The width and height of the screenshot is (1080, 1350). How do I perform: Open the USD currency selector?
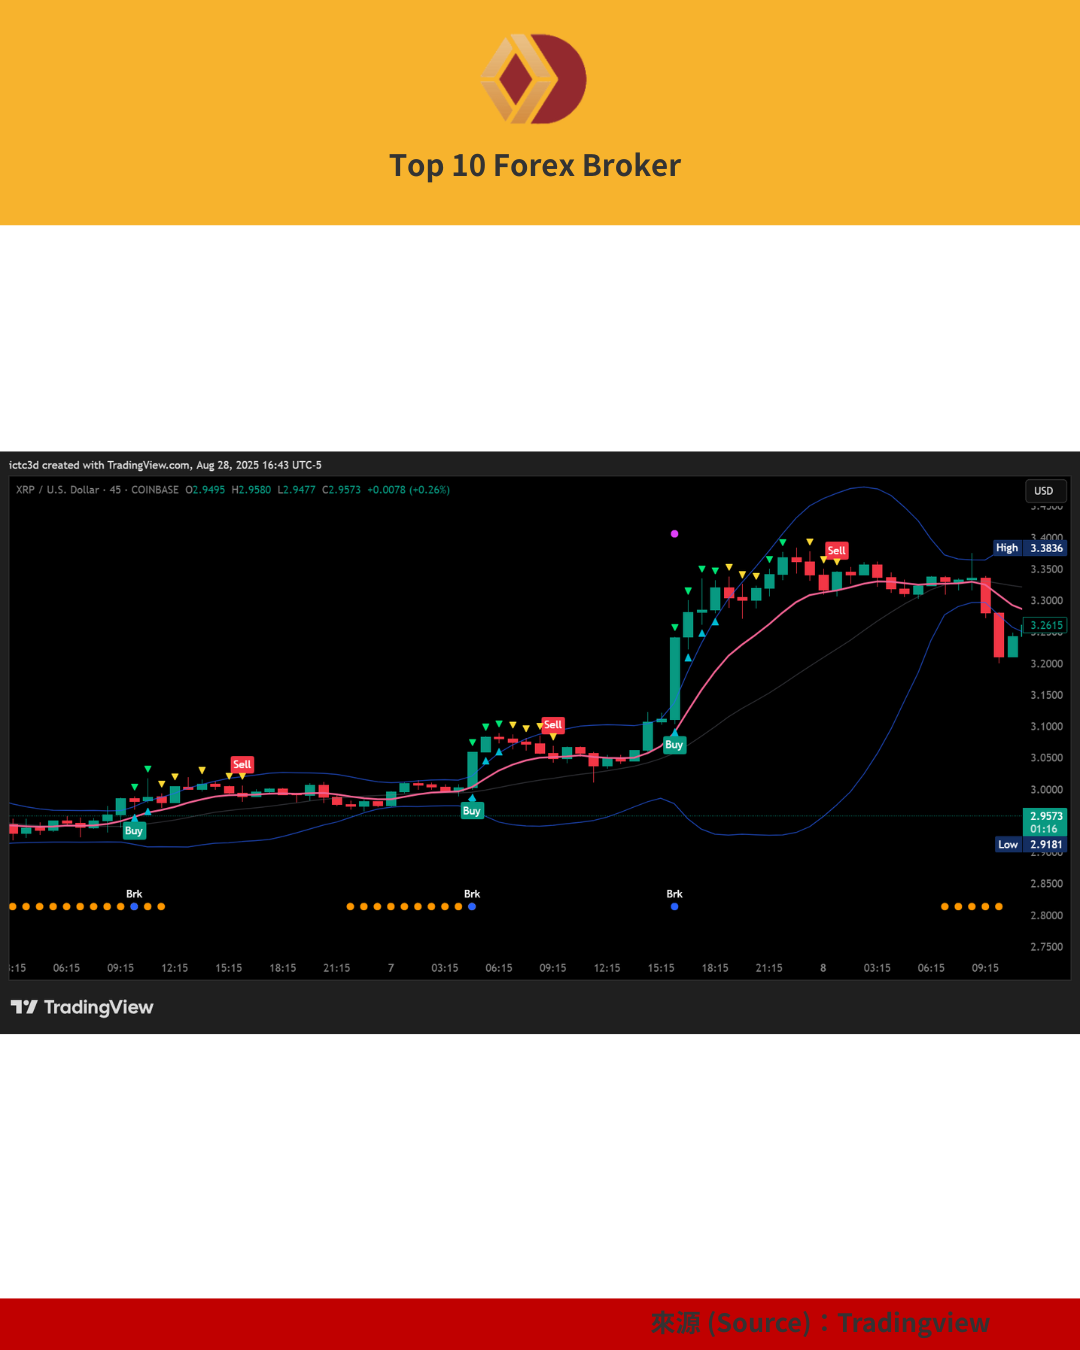point(1044,491)
